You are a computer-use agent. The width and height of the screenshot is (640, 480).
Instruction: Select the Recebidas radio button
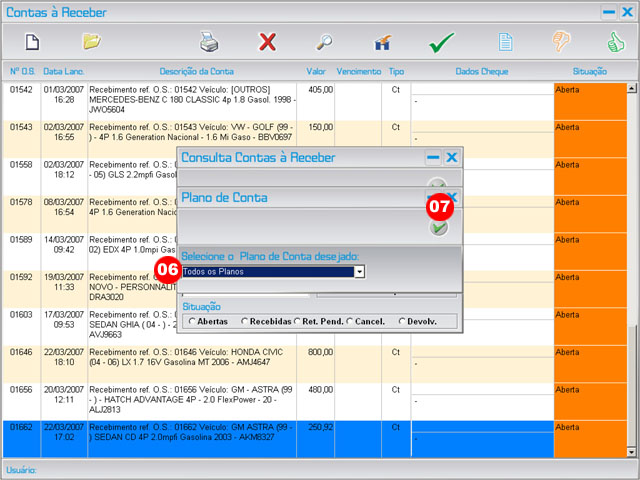click(x=245, y=321)
